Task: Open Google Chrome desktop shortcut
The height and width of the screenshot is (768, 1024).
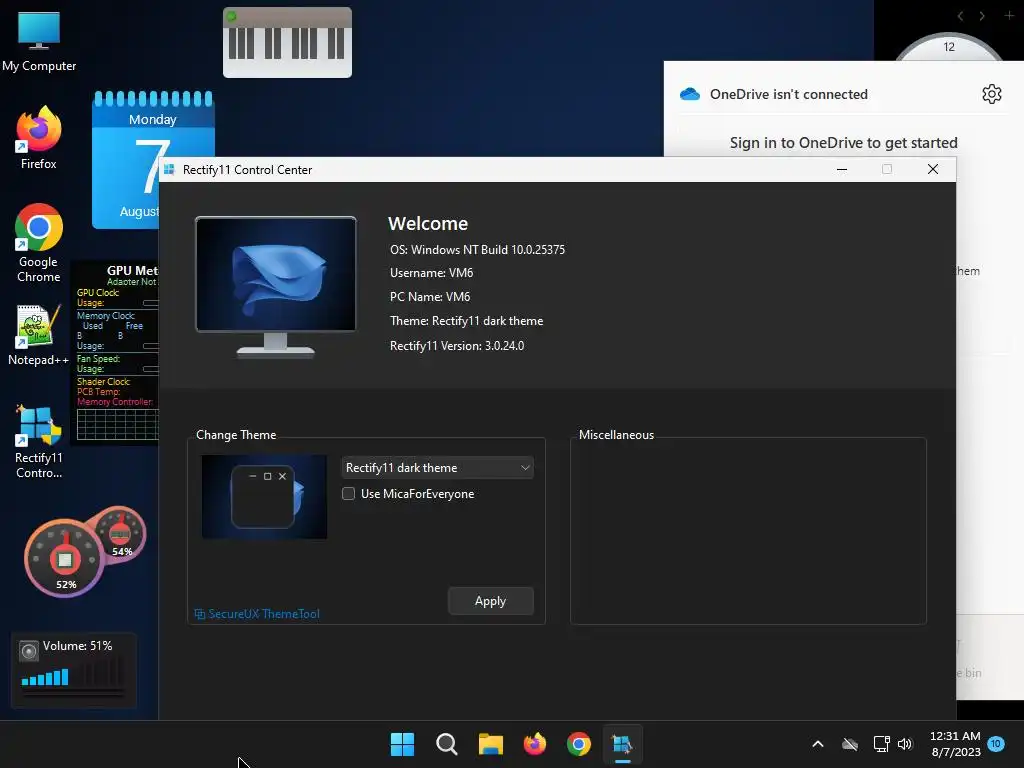Action: point(39,243)
